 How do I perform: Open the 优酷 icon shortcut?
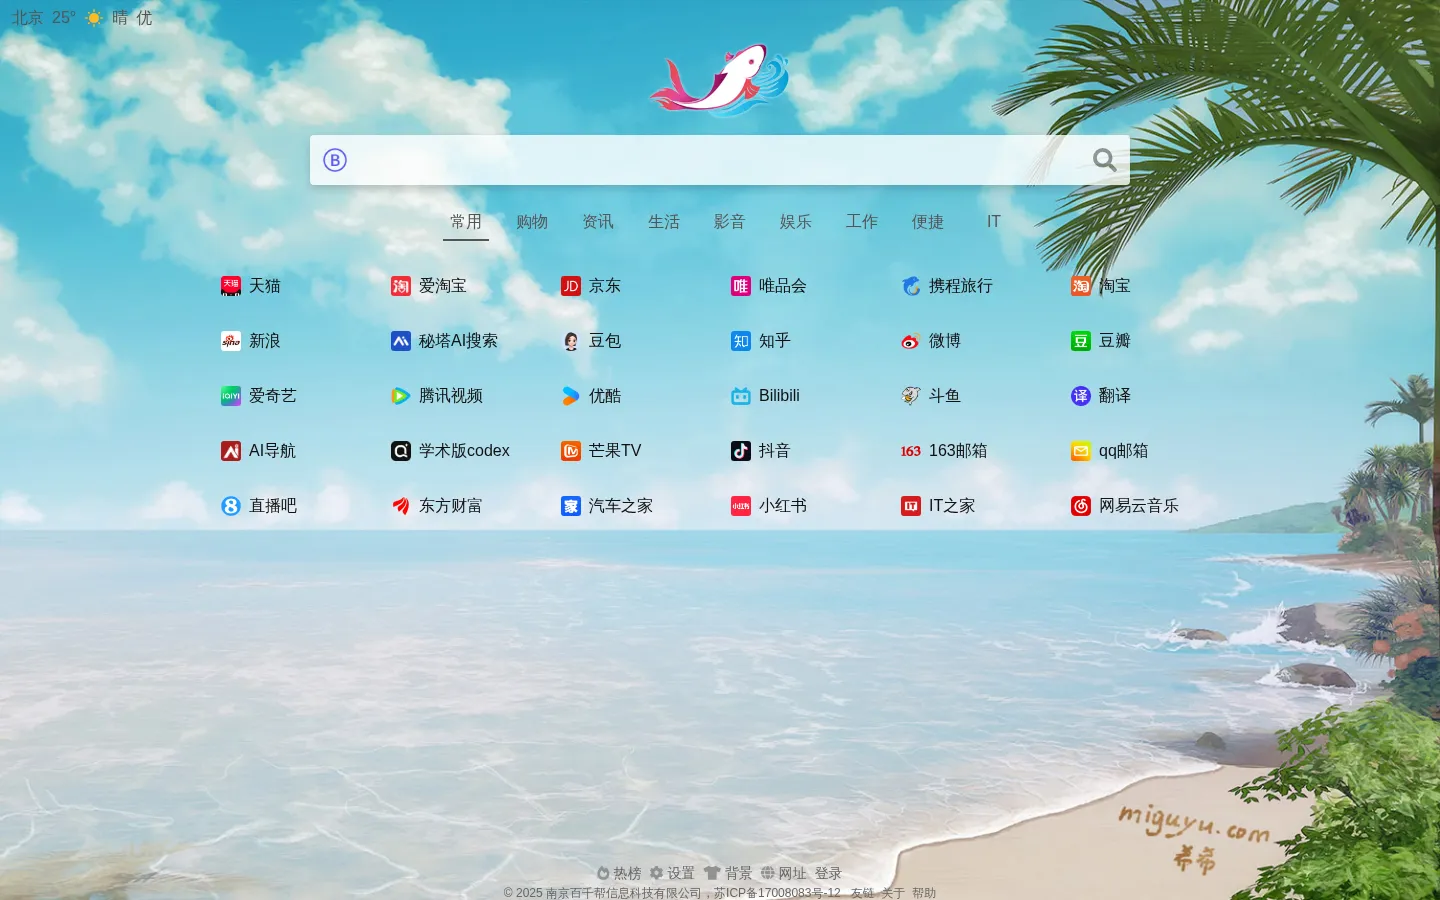pyautogui.click(x=571, y=396)
